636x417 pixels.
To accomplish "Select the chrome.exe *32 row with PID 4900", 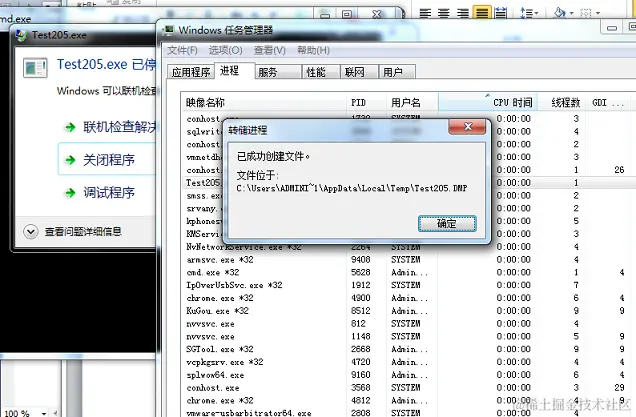I will point(406,298).
